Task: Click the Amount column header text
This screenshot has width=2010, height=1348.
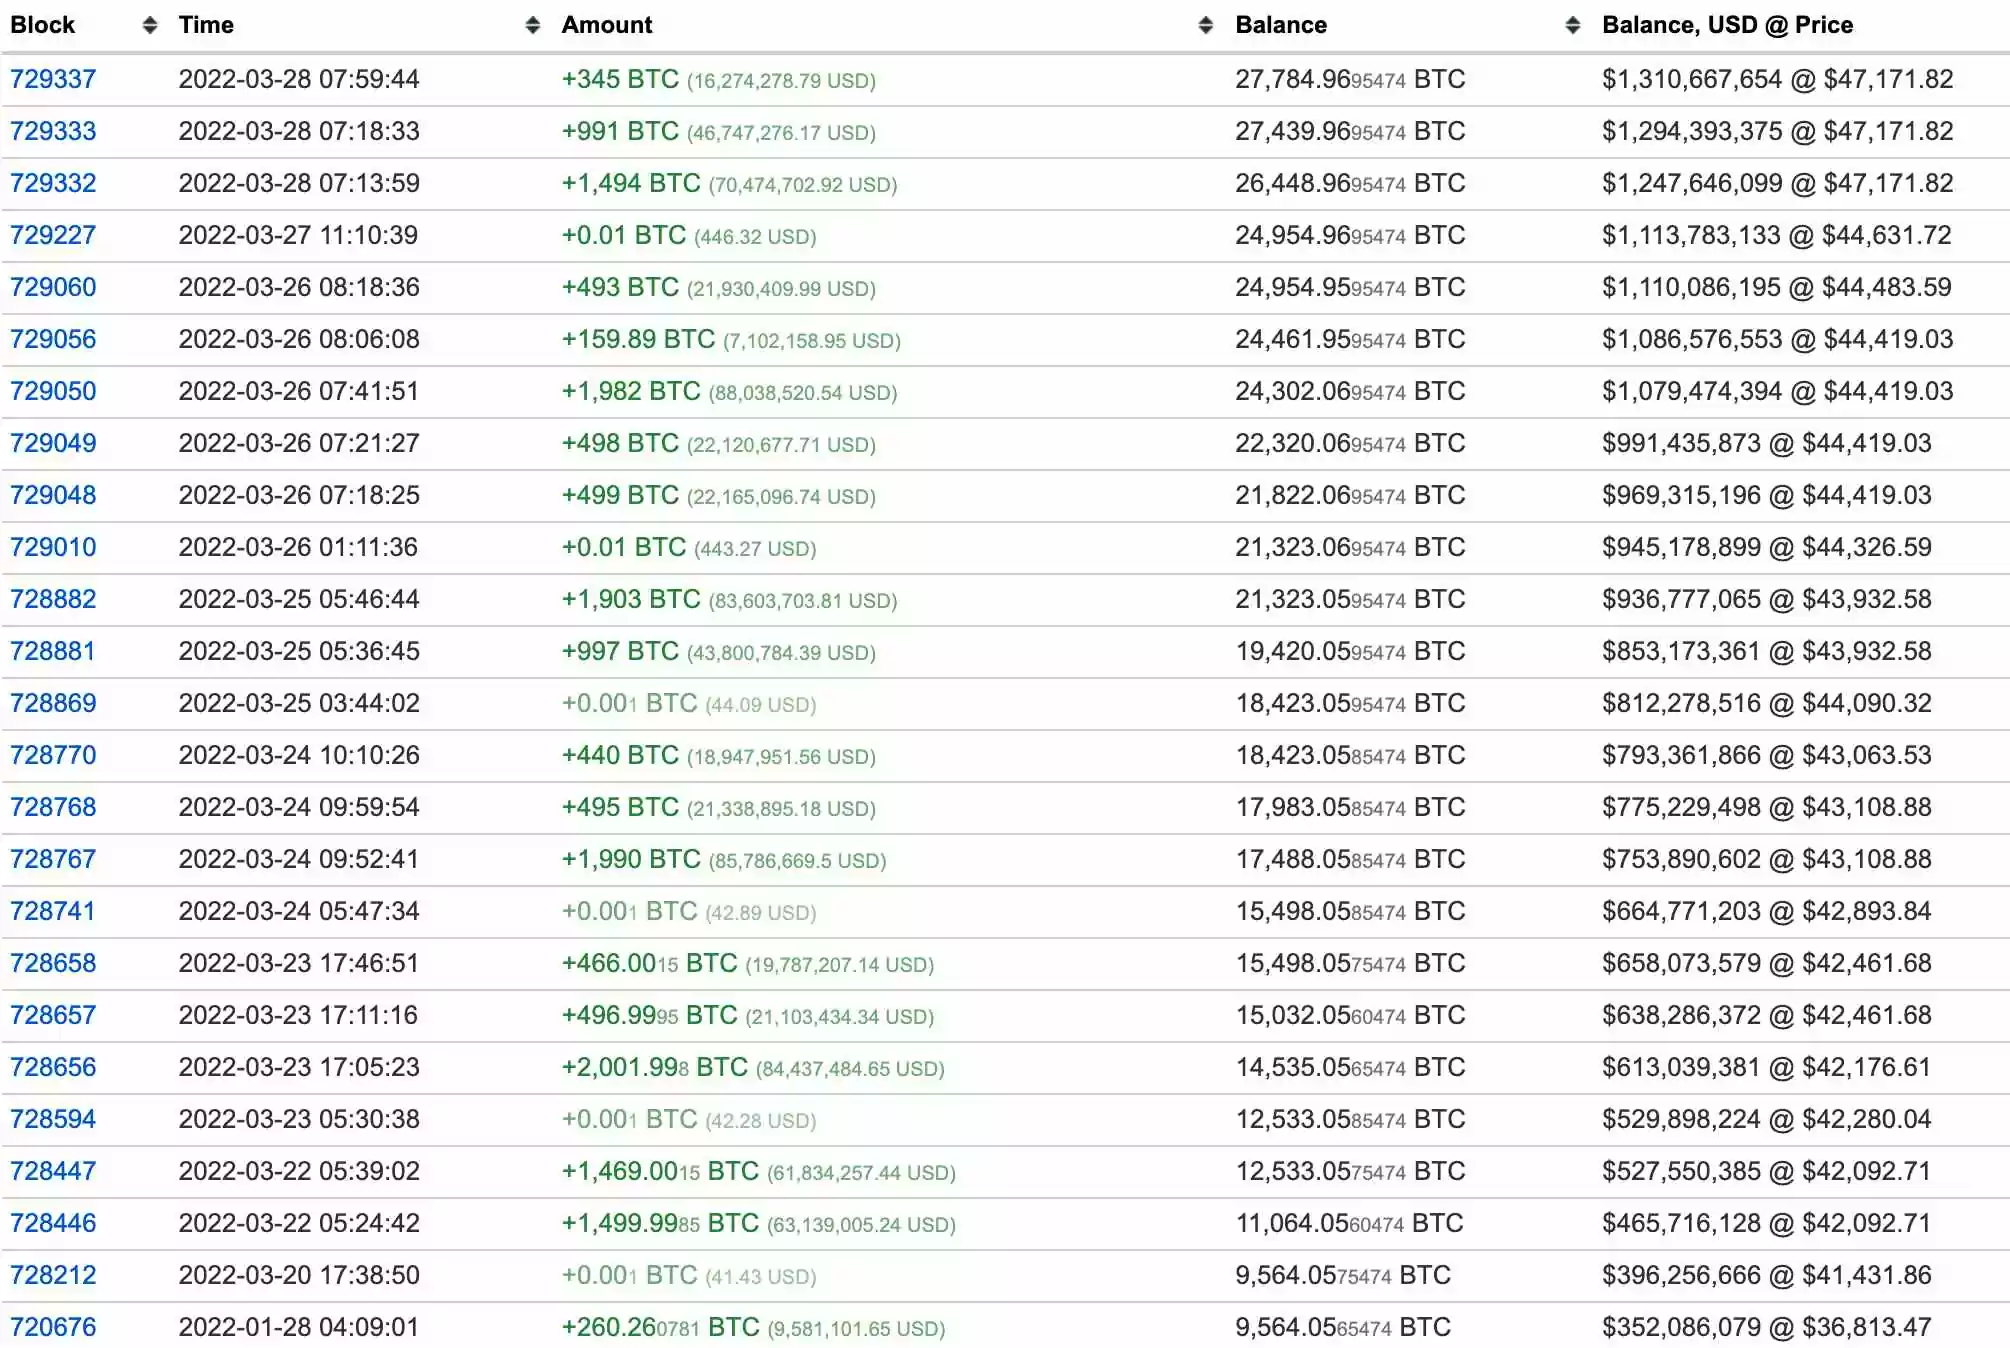Action: point(606,25)
